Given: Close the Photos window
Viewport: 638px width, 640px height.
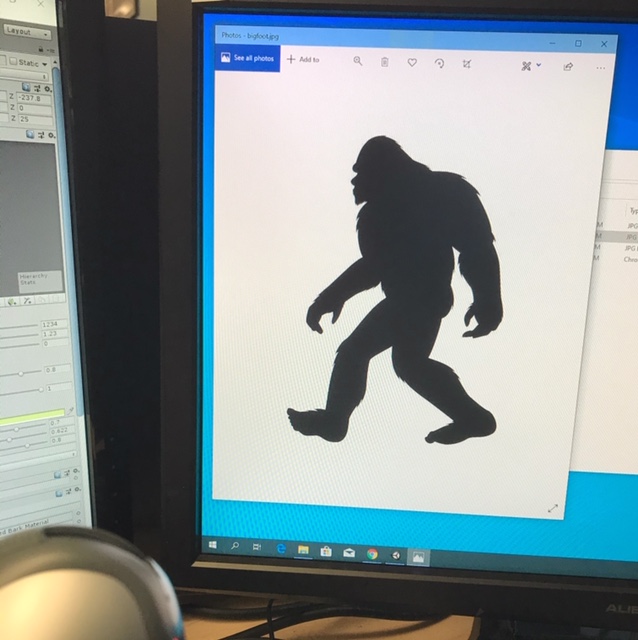Looking at the screenshot, I should coord(604,44).
